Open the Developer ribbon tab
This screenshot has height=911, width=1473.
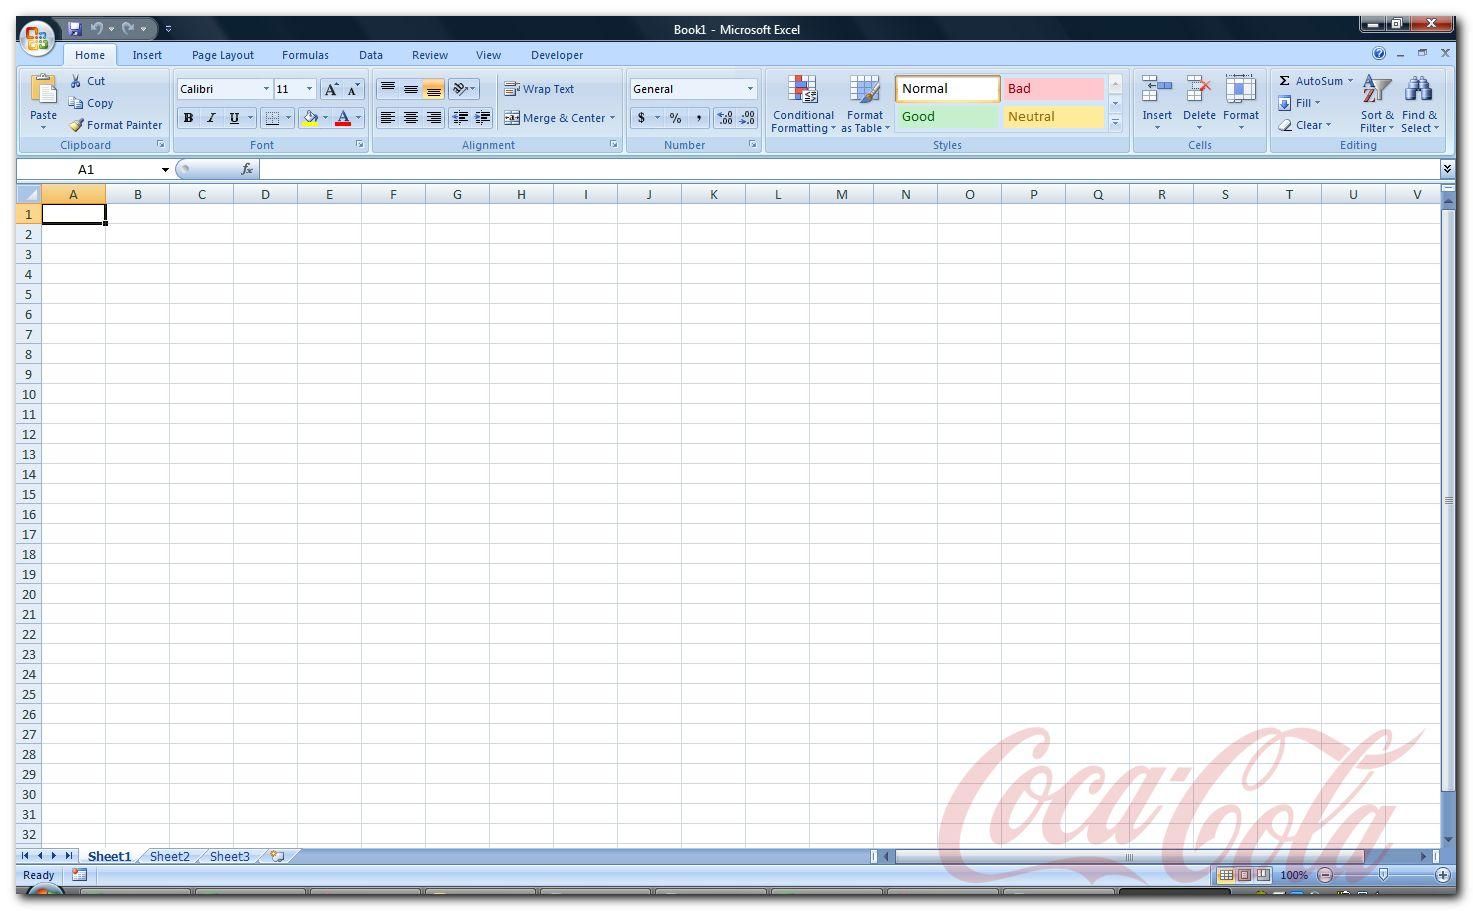556,55
